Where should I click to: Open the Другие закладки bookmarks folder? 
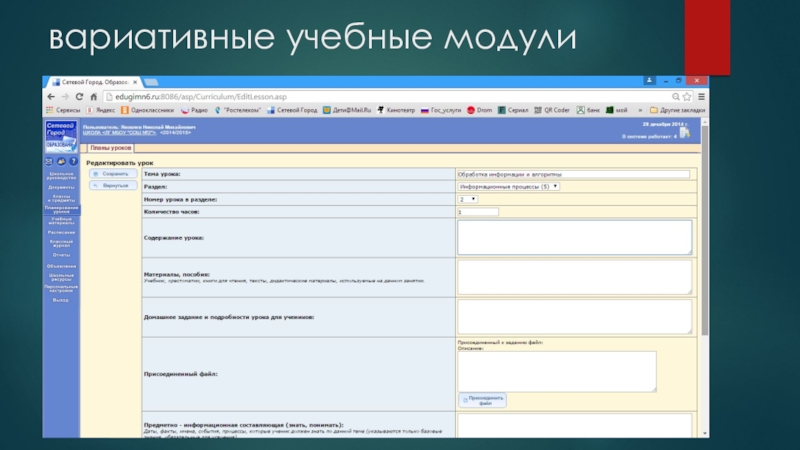coord(677,110)
